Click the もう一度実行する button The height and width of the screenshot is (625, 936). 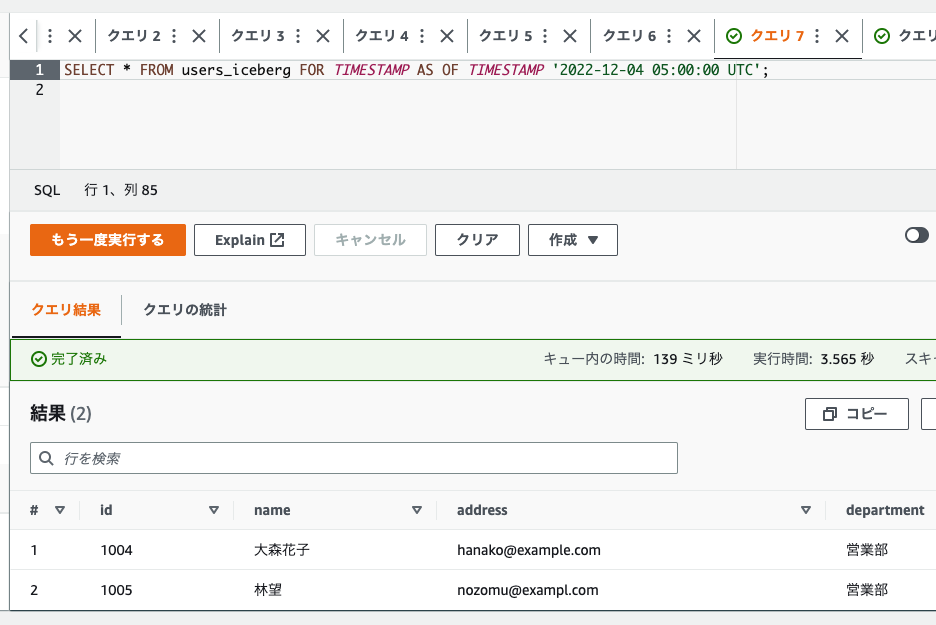click(107, 239)
